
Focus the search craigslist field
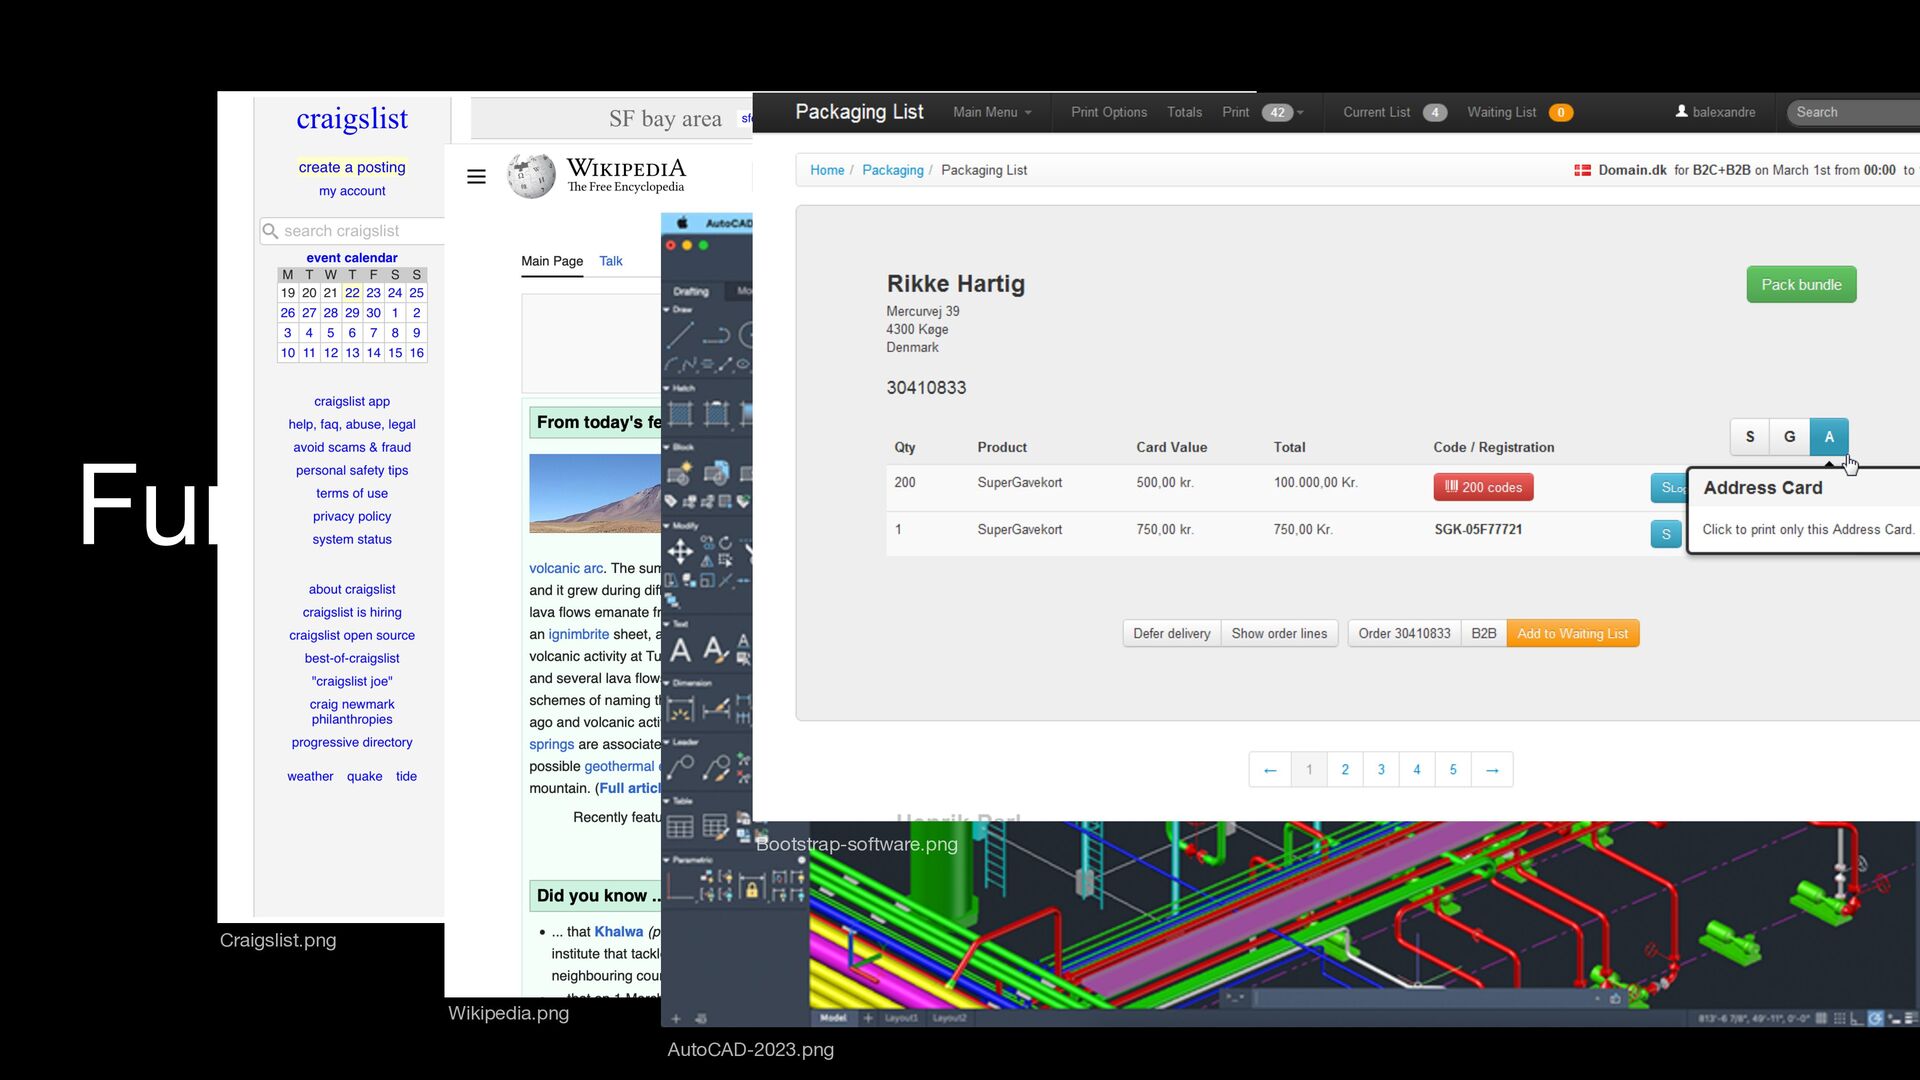click(x=352, y=231)
